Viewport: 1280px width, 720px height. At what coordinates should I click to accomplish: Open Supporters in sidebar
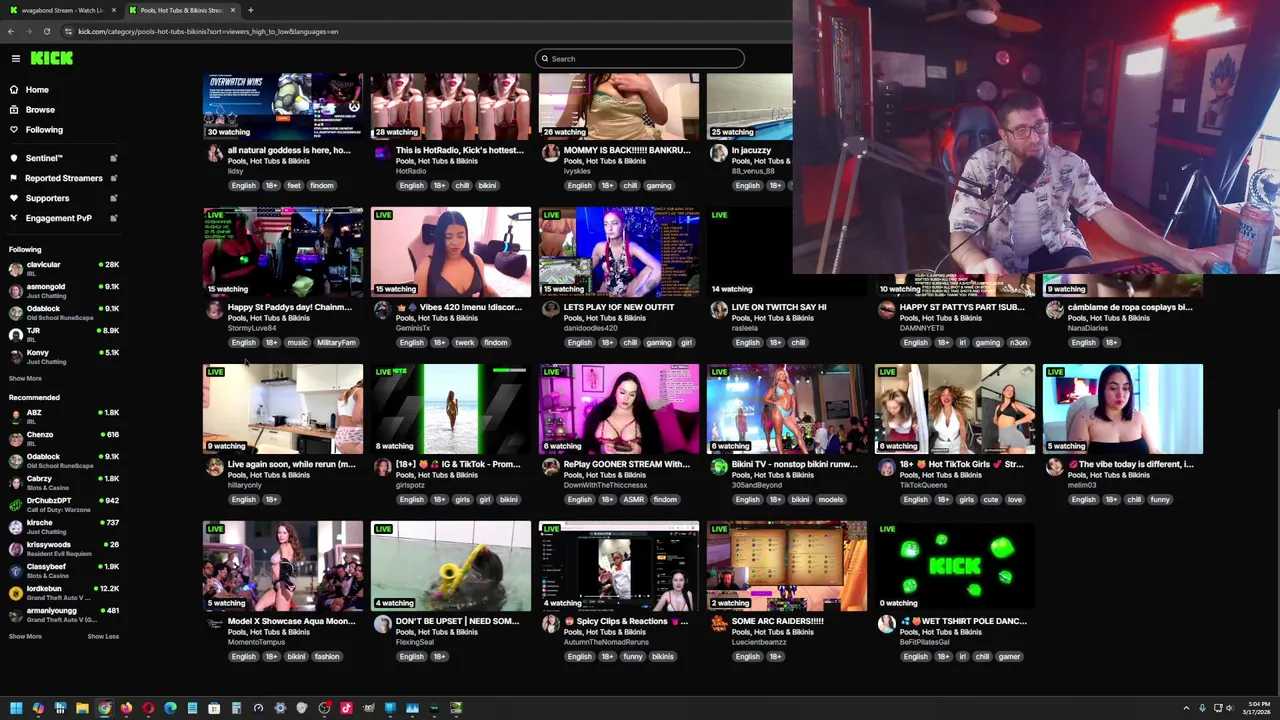coord(47,198)
